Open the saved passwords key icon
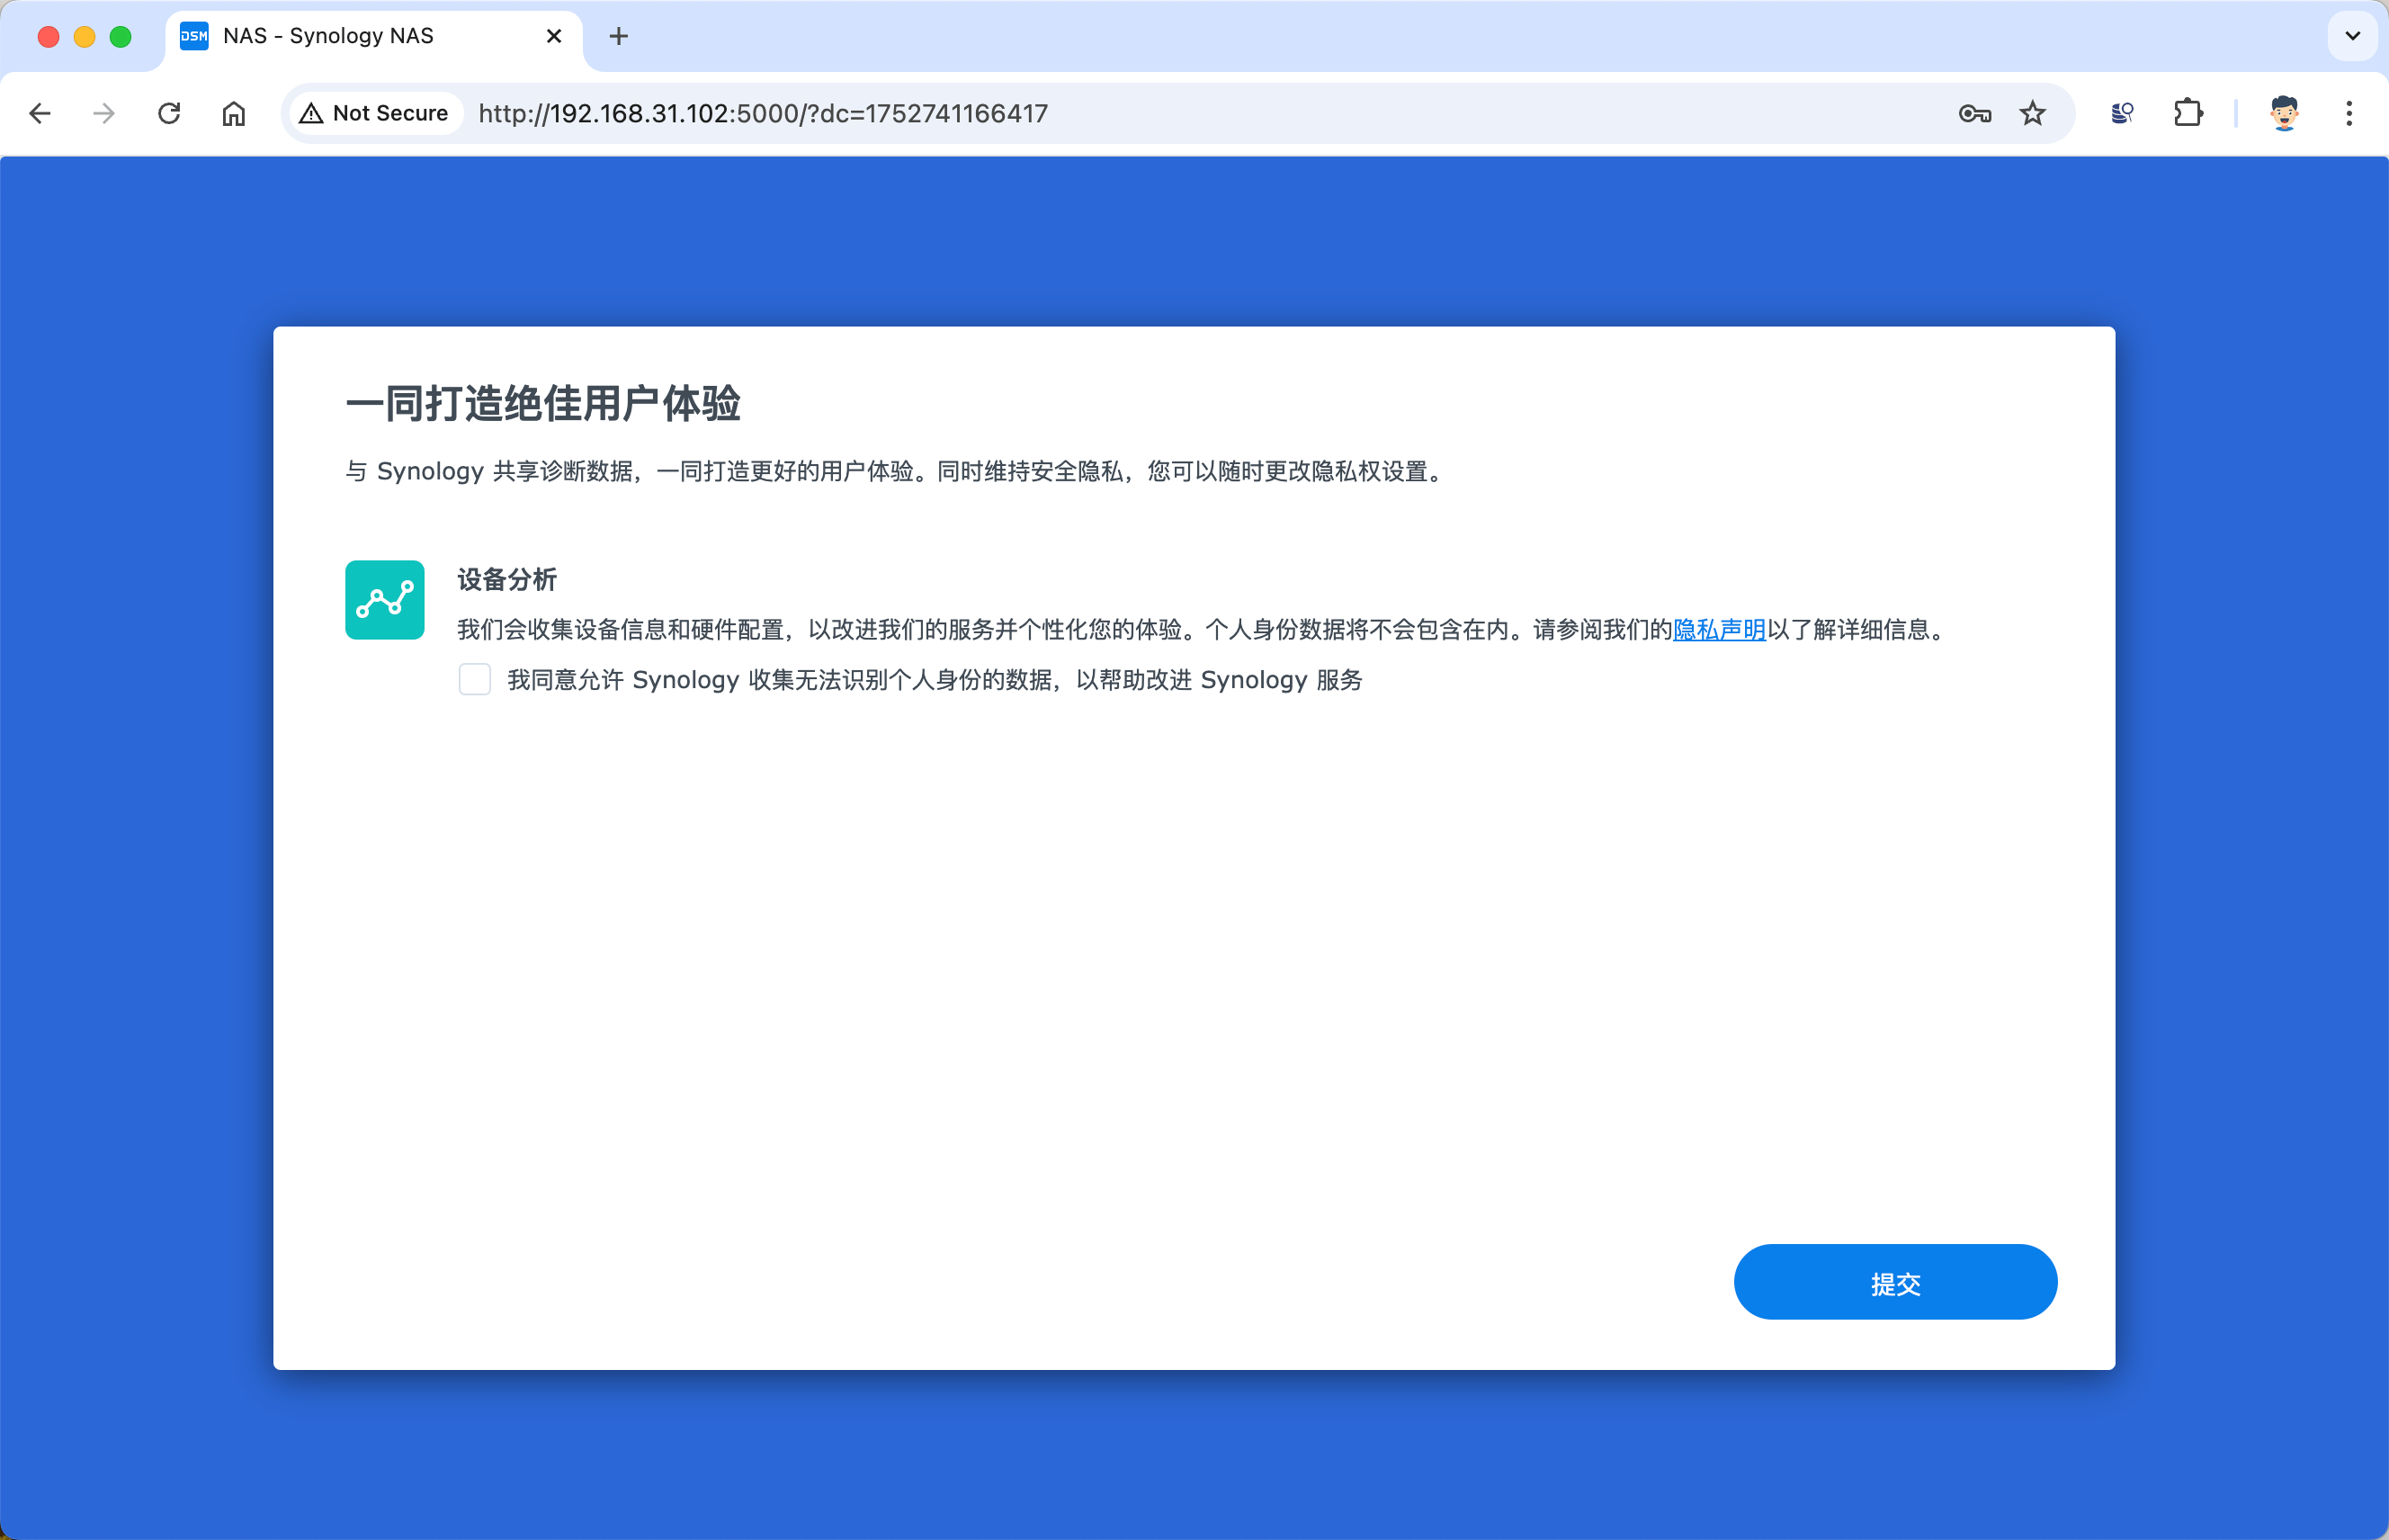 coord(1974,114)
